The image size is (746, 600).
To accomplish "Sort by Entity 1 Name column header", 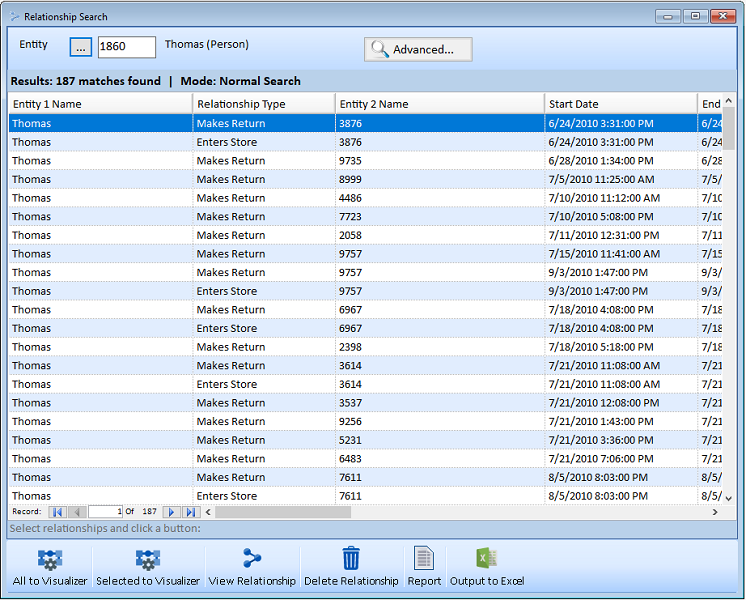I will pos(100,104).
